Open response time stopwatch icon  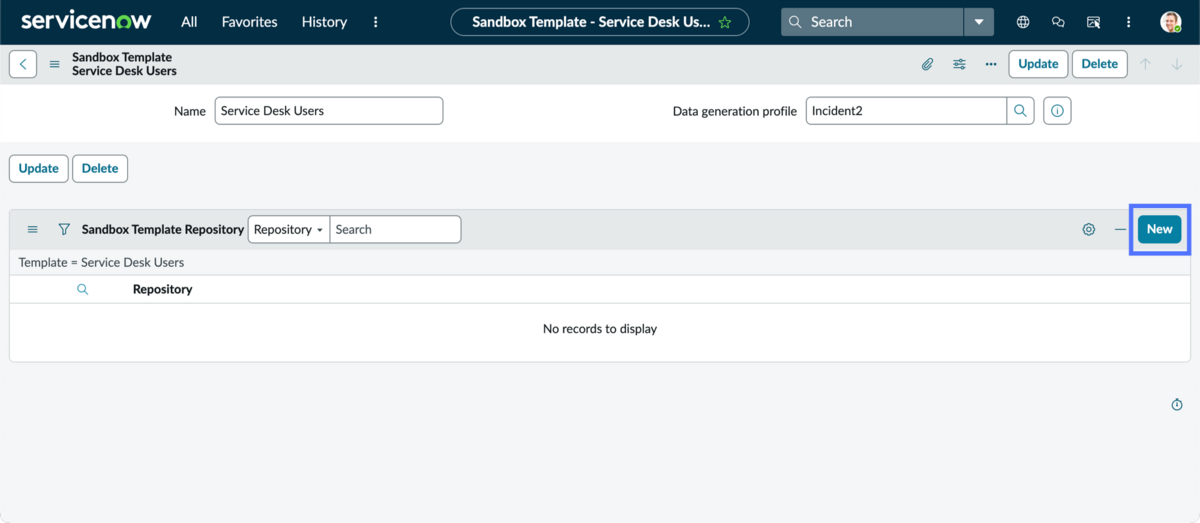tap(1177, 404)
